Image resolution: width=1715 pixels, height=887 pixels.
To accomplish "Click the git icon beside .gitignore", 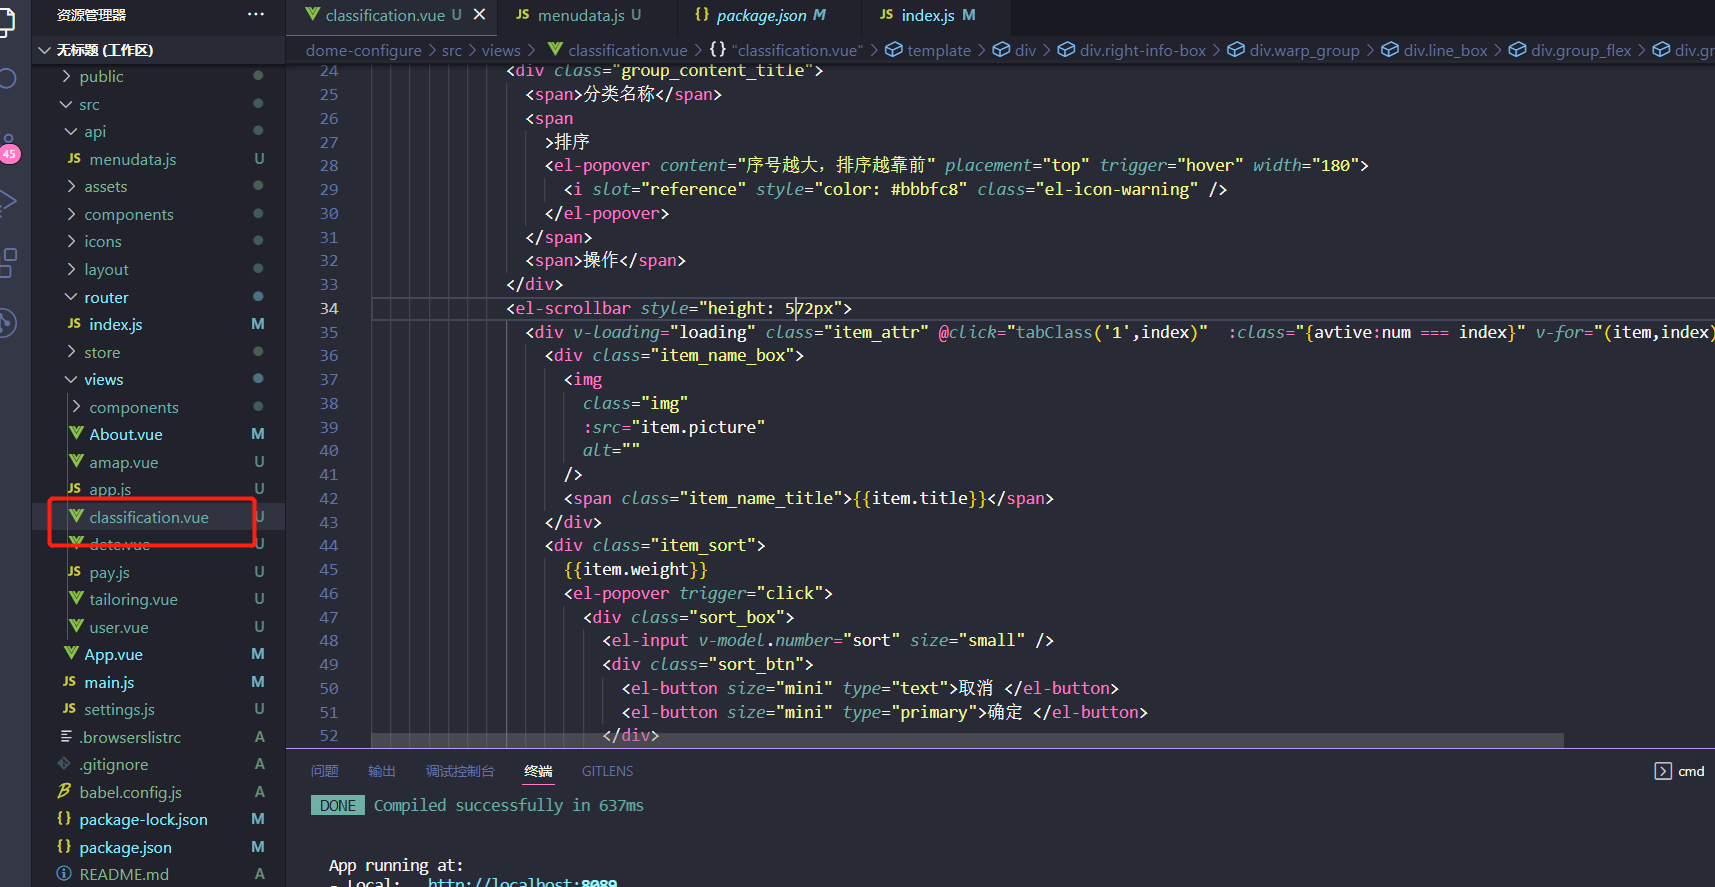I will pos(64,763).
